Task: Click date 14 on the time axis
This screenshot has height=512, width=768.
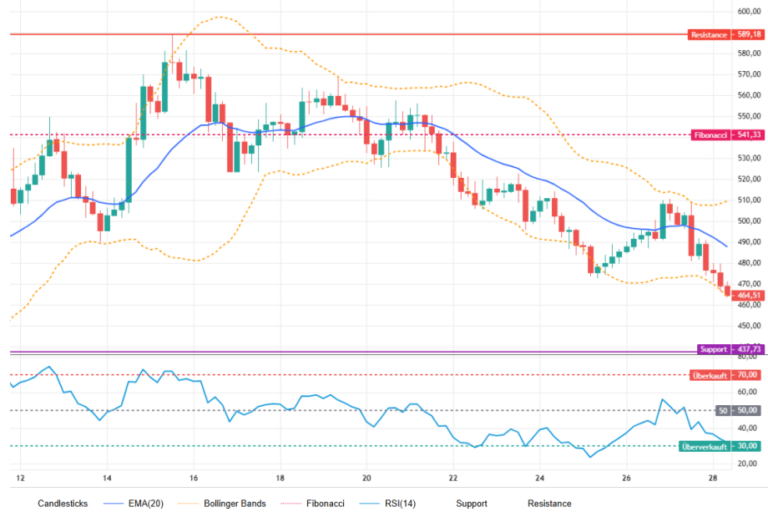Action: pos(107,478)
